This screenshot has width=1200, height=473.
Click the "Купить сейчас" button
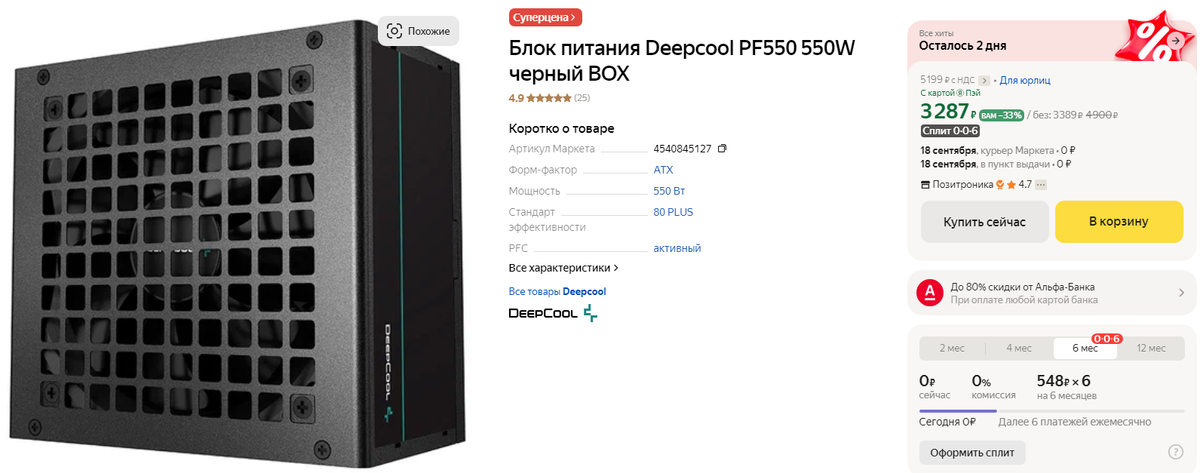point(985,222)
